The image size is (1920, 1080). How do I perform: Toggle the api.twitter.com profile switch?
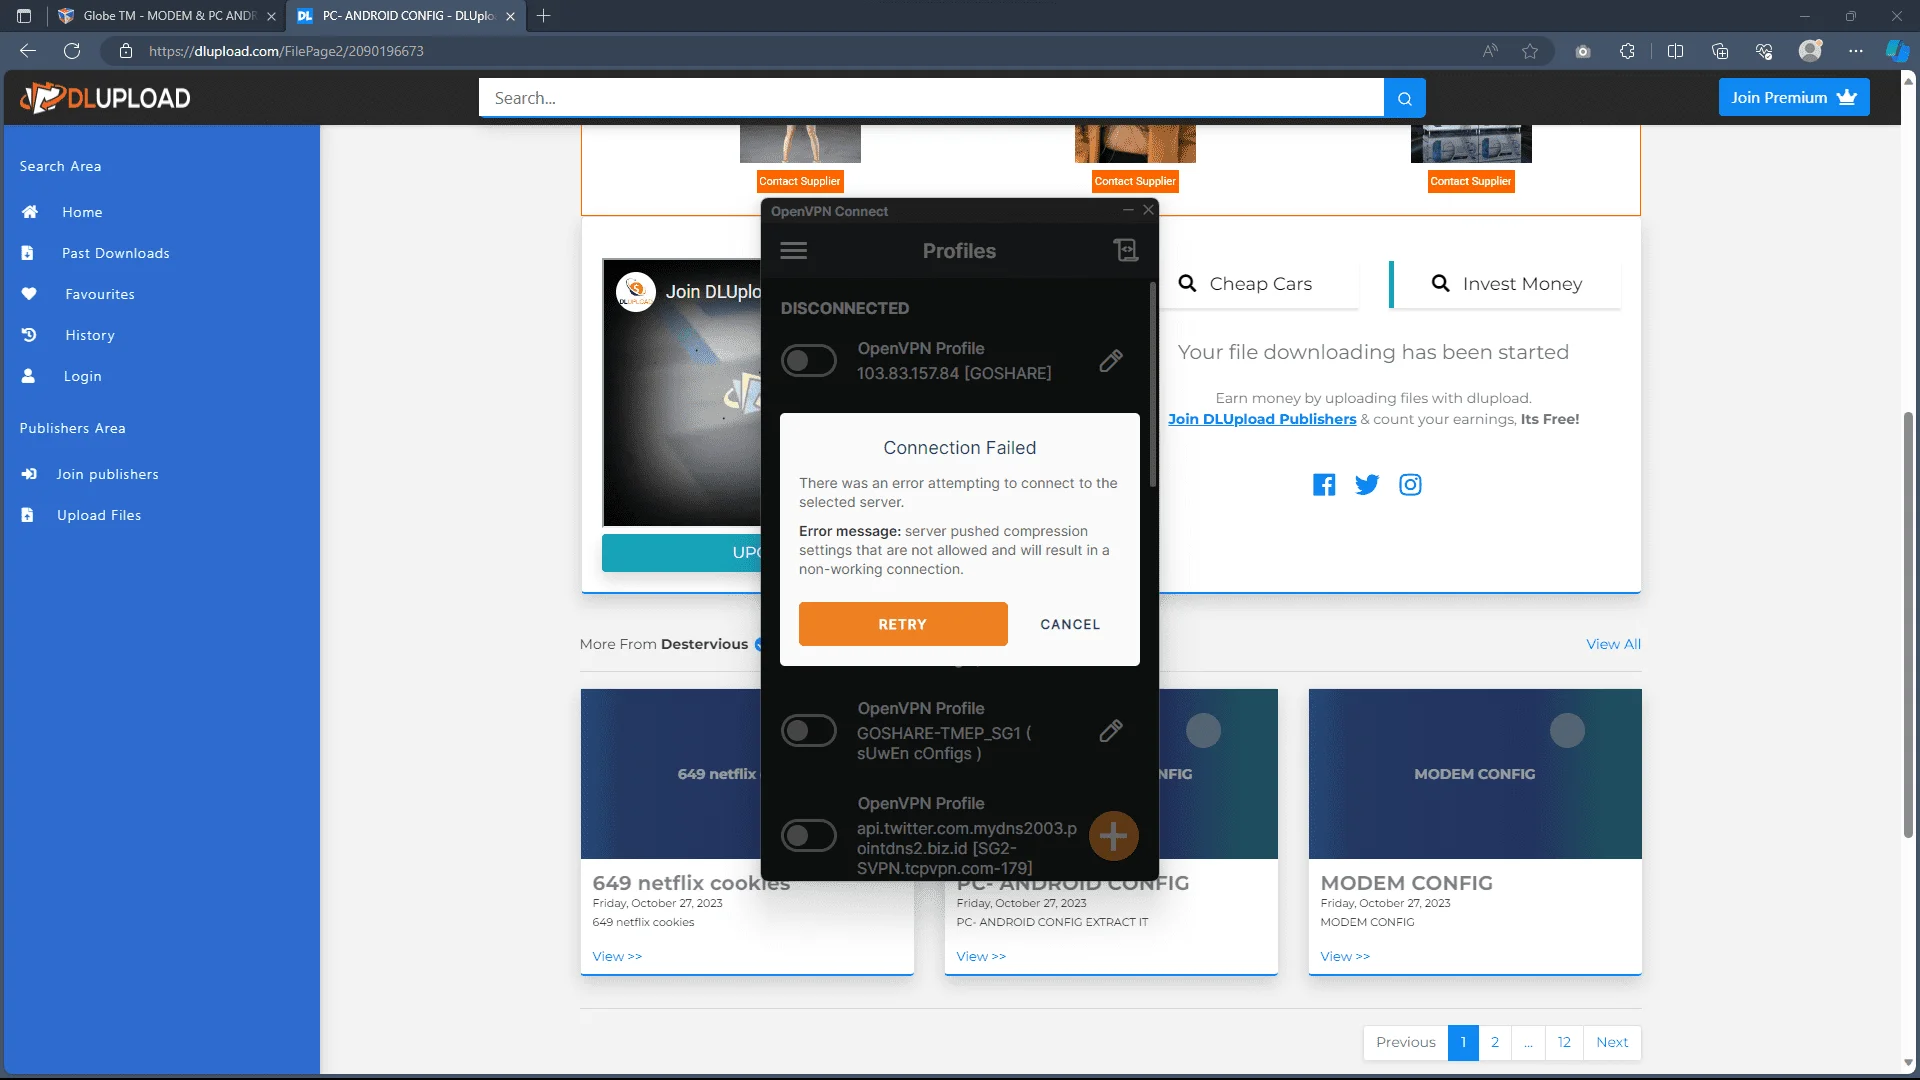pos(809,835)
